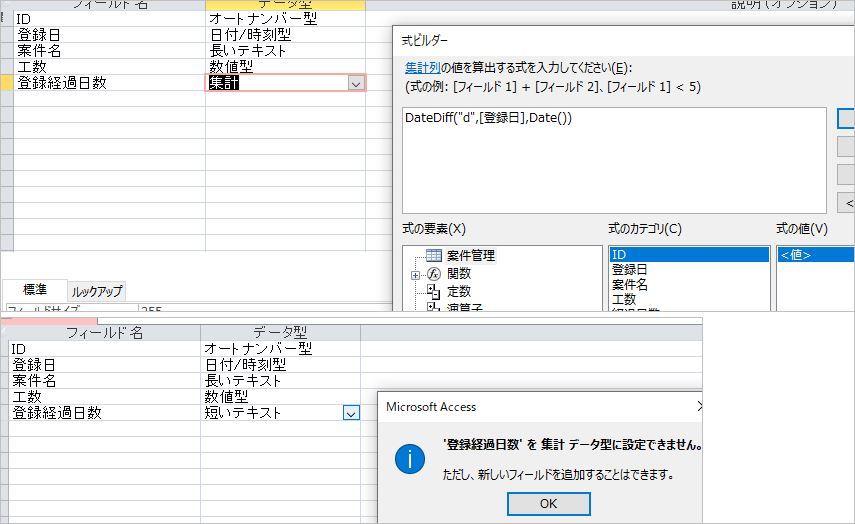Click the ID field name in lower table
The height and width of the screenshot is (524, 855).
[x=104, y=349]
